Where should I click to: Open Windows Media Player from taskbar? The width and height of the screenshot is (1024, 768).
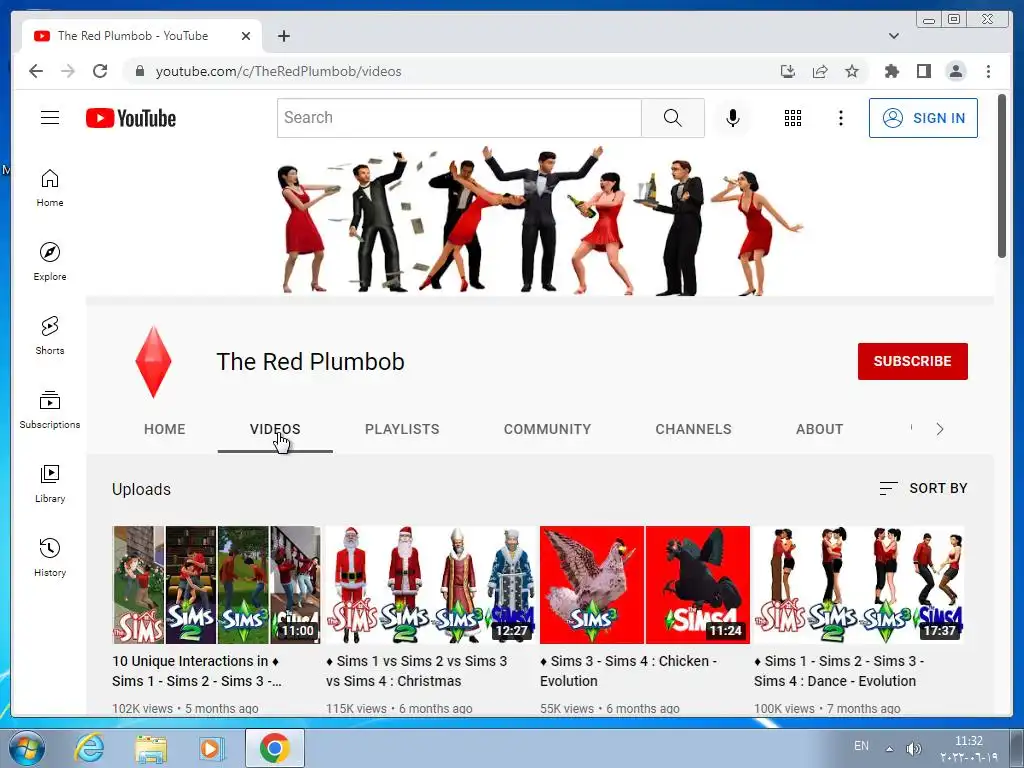click(x=211, y=748)
